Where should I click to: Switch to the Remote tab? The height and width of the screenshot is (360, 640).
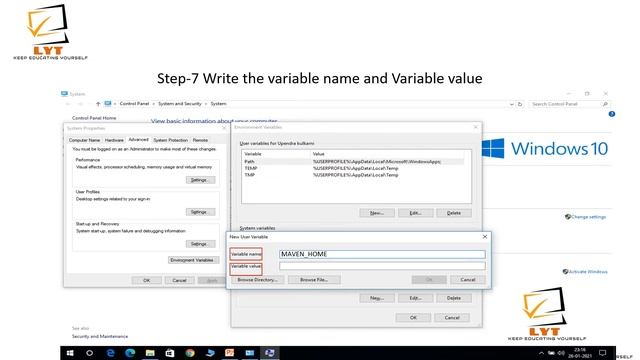pos(200,140)
